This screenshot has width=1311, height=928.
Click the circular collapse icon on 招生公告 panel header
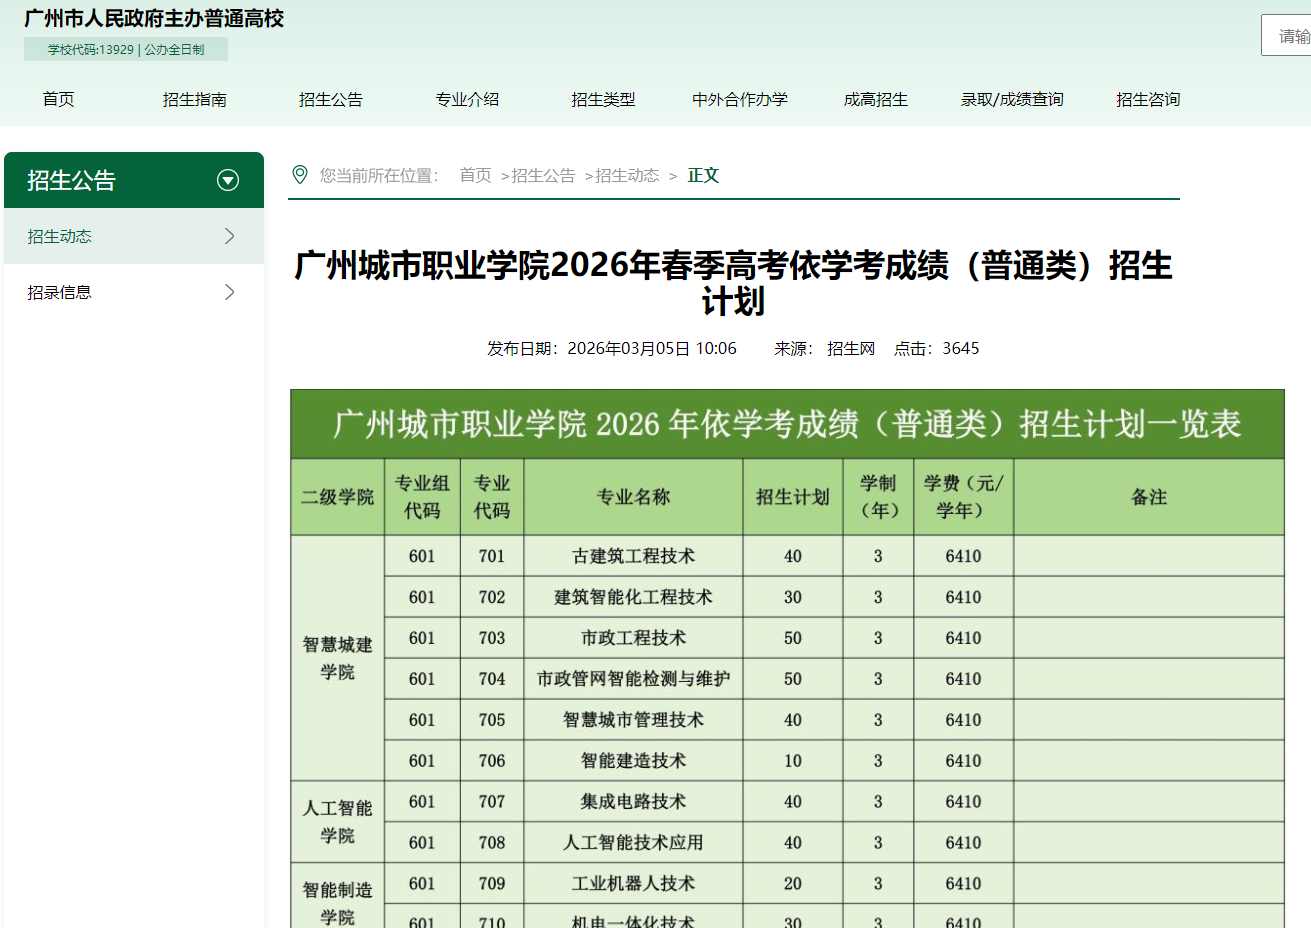coord(228,180)
